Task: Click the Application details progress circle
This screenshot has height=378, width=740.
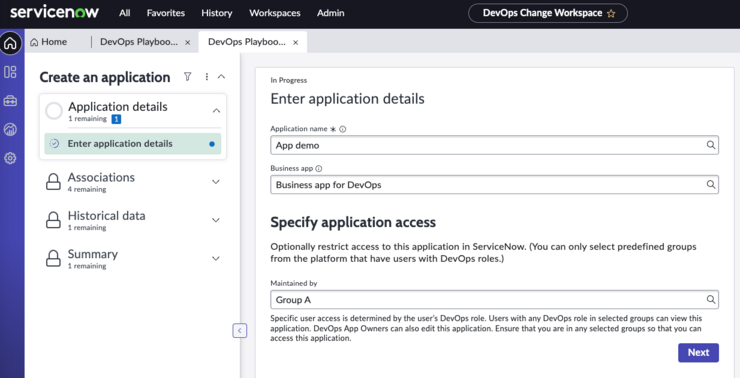Action: pyautogui.click(x=54, y=111)
